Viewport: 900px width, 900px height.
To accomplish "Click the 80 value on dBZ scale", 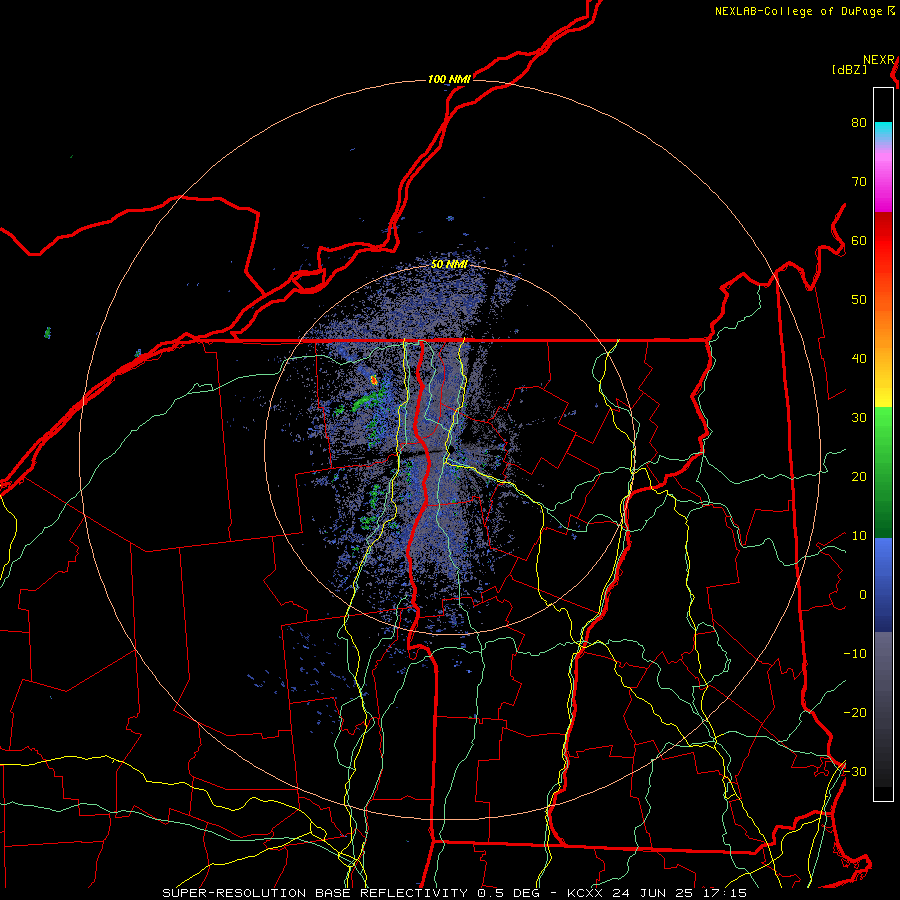I will [x=859, y=123].
